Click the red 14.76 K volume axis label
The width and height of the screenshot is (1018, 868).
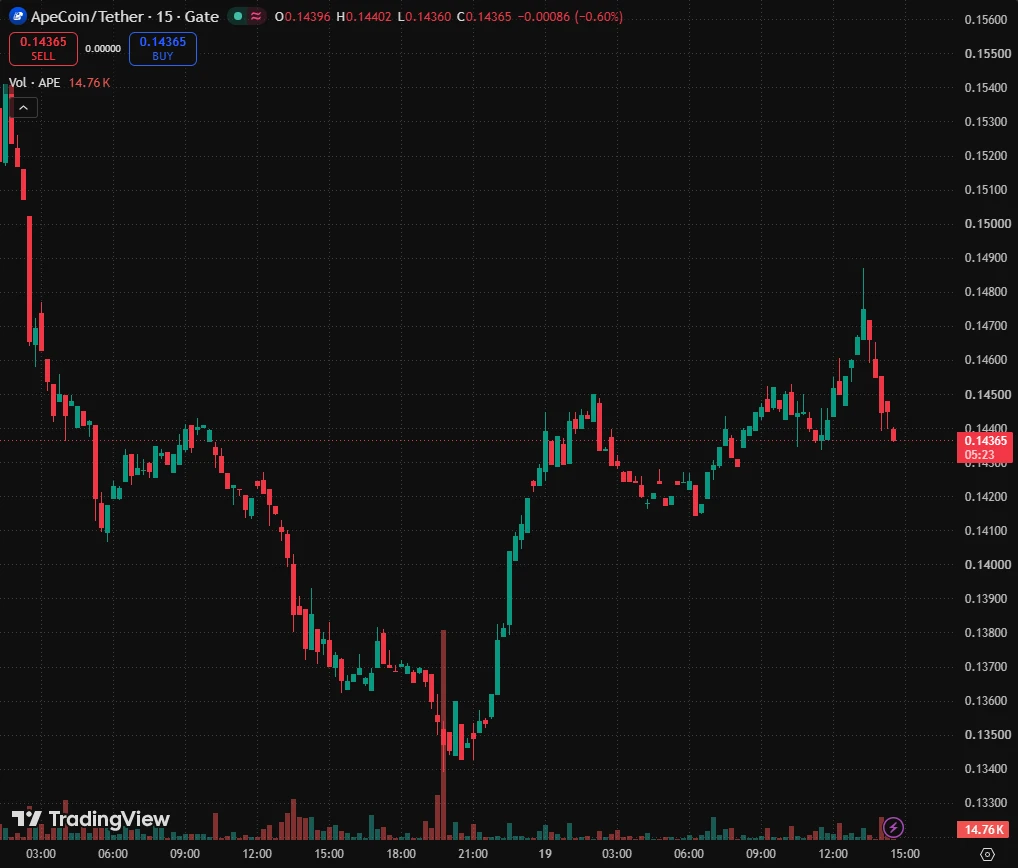tap(984, 829)
